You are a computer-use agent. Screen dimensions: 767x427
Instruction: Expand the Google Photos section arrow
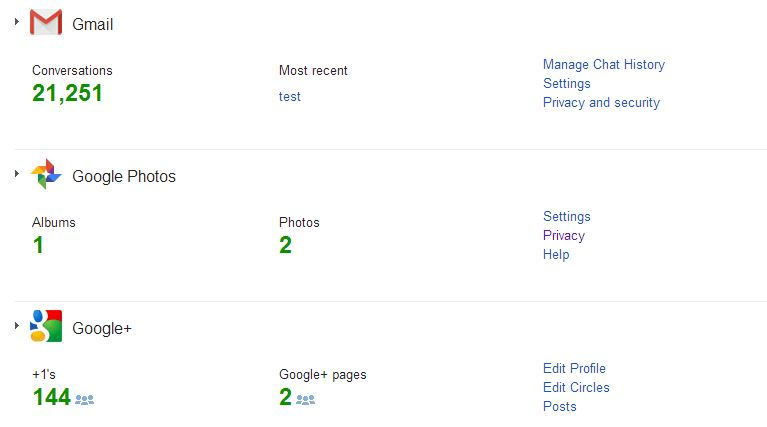click(17, 174)
